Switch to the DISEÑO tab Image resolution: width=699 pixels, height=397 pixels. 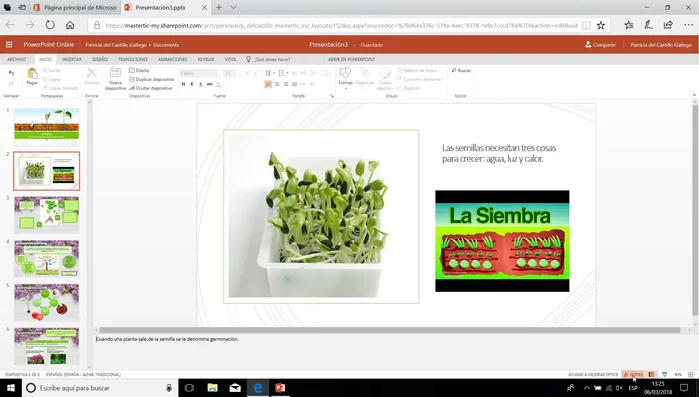click(100, 59)
